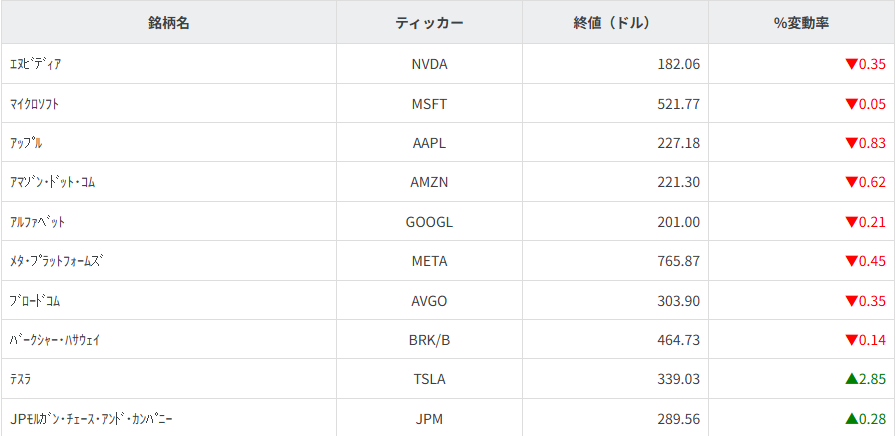
Task: Click the green up arrow in JPM row
Action: 851,418
